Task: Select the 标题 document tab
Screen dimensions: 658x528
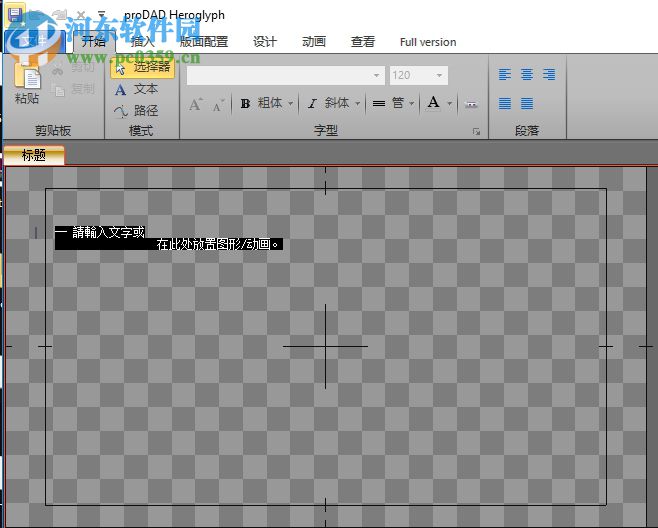Action: [34, 155]
